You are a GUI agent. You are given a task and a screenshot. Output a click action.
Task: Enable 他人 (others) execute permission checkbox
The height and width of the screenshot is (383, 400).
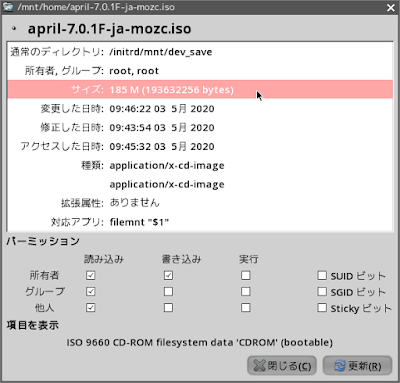coord(246,307)
